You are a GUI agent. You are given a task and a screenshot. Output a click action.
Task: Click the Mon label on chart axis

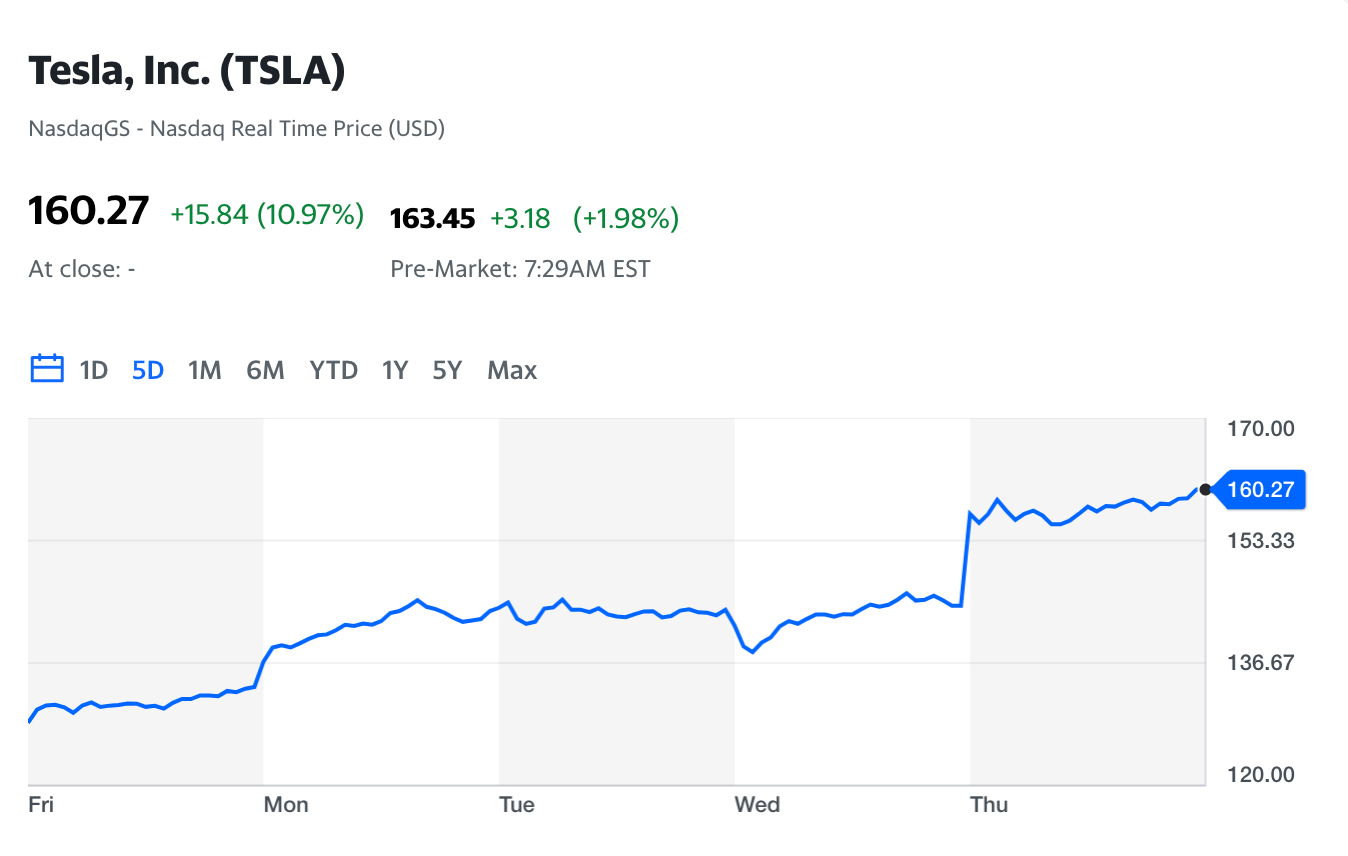point(286,805)
